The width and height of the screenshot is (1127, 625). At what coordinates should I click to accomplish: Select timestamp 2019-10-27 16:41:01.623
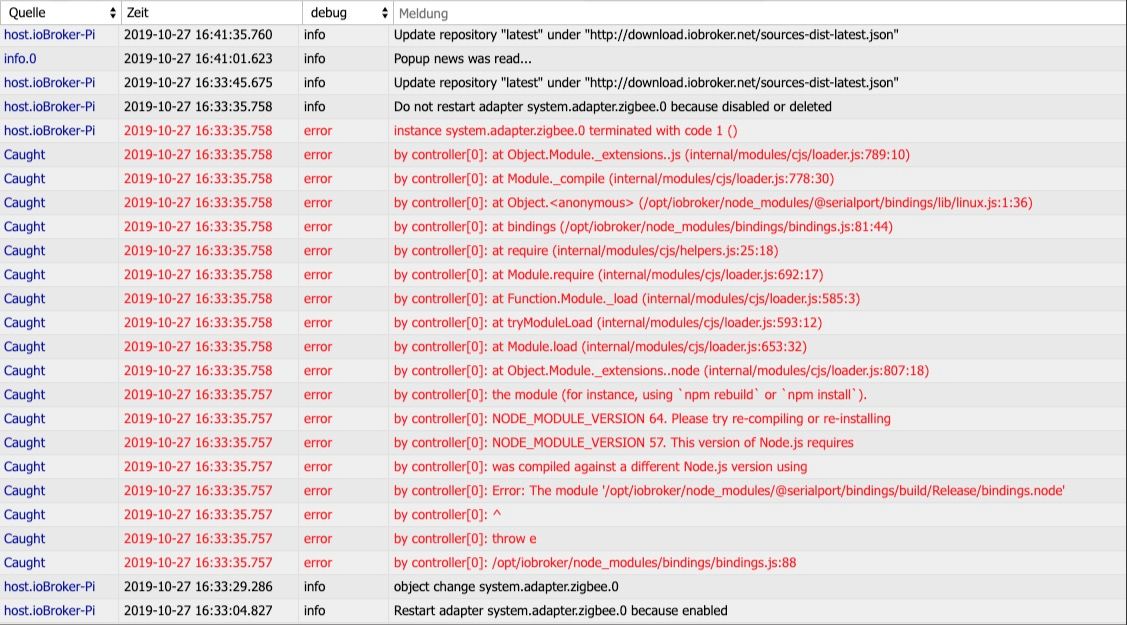pyautogui.click(x=198, y=59)
